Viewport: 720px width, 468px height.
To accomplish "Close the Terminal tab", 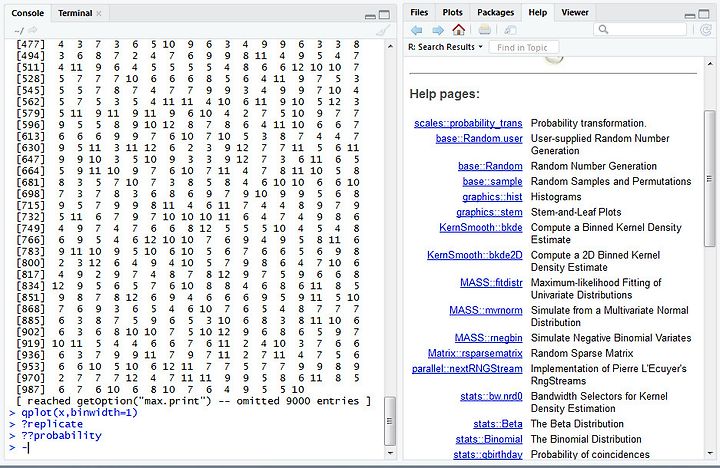I will point(98,13).
